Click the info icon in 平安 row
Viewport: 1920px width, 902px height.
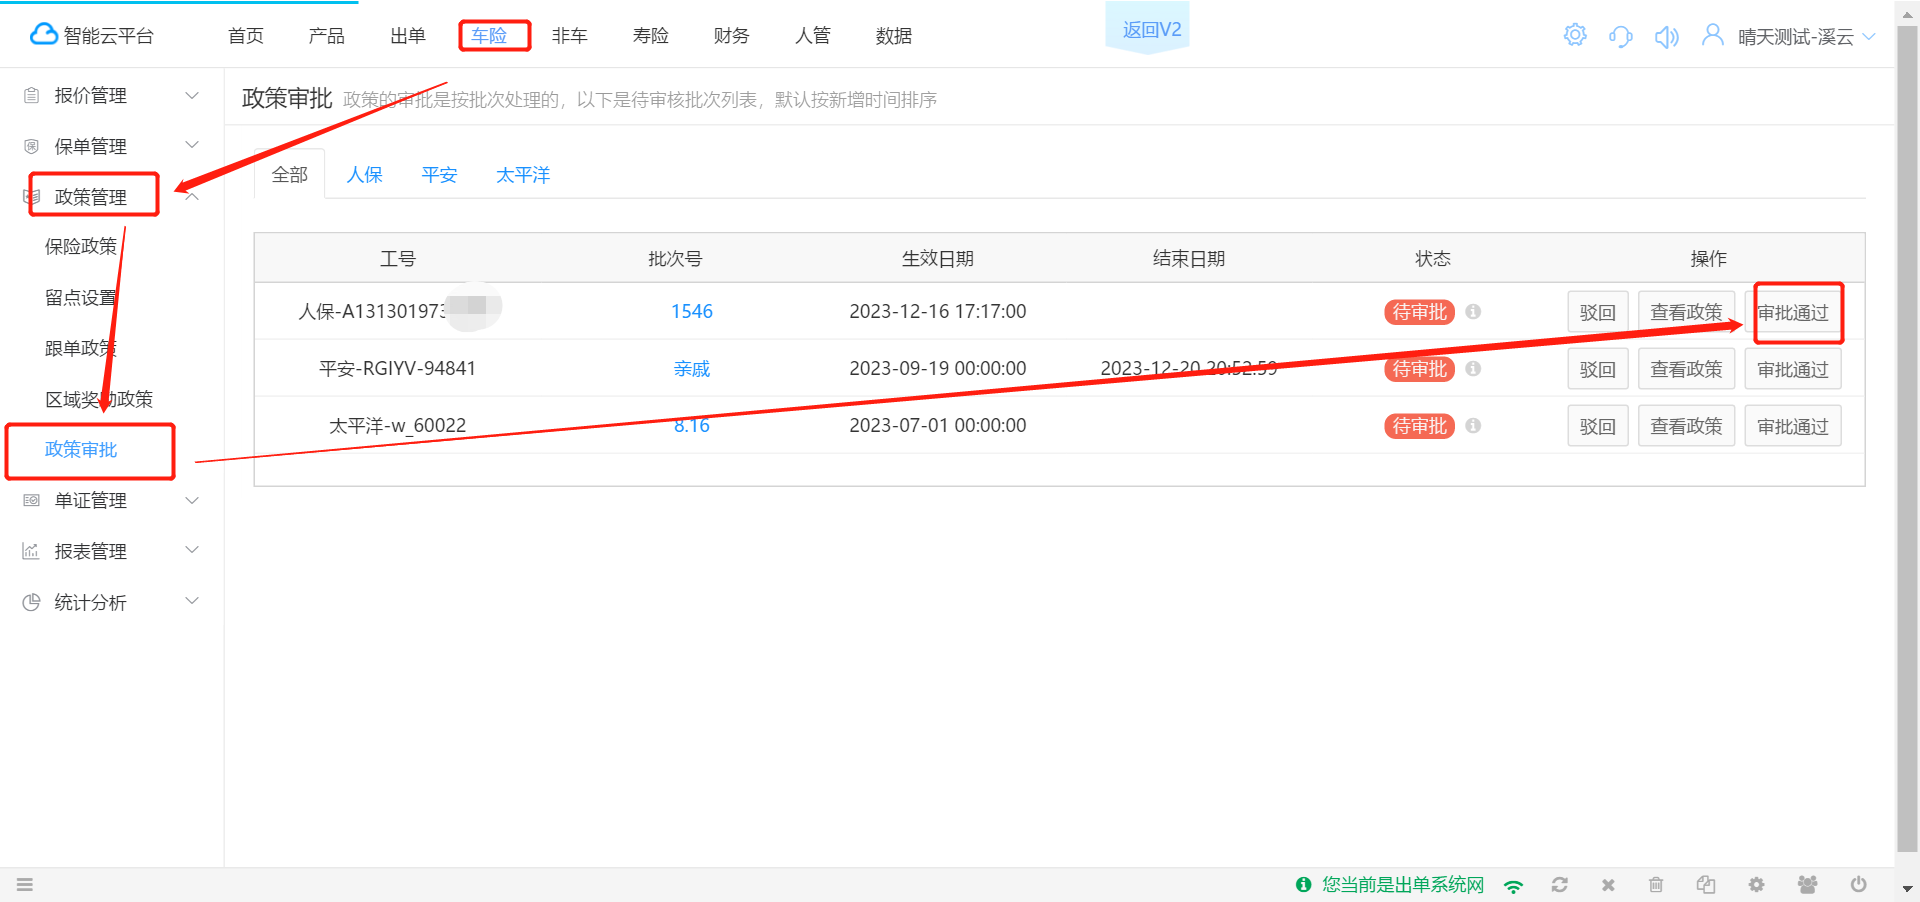pyautogui.click(x=1473, y=369)
